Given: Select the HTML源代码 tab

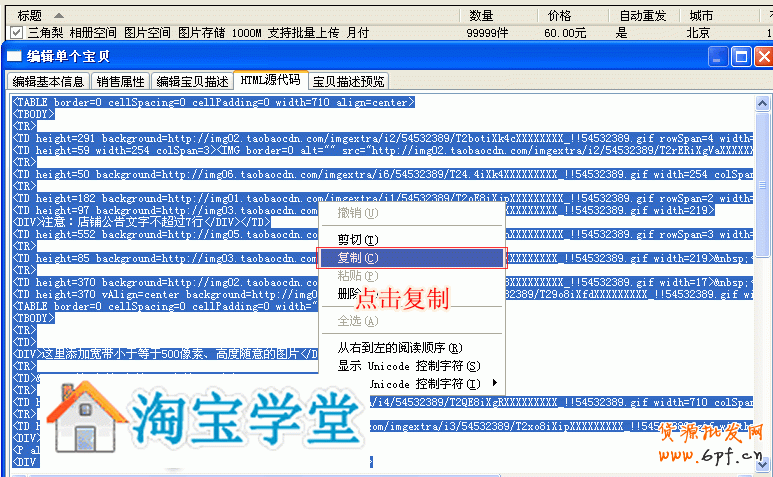Looking at the screenshot, I should click(270, 80).
